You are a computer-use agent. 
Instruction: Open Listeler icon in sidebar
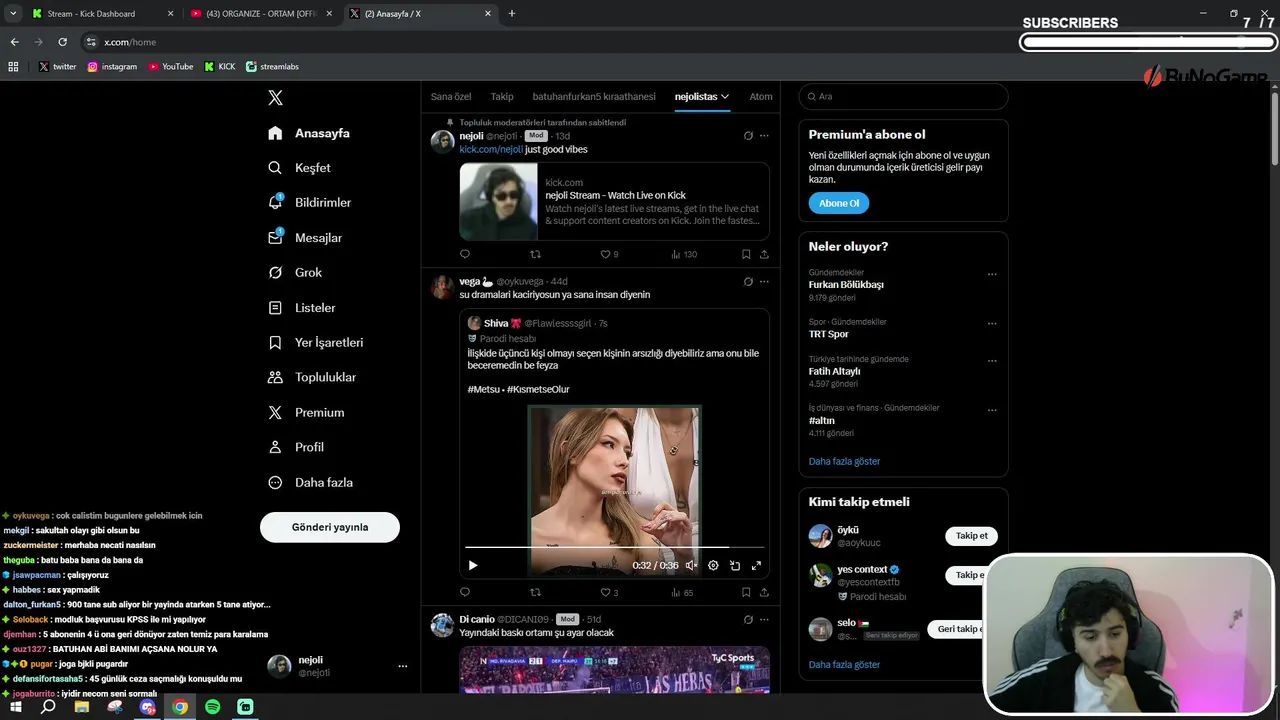(275, 308)
